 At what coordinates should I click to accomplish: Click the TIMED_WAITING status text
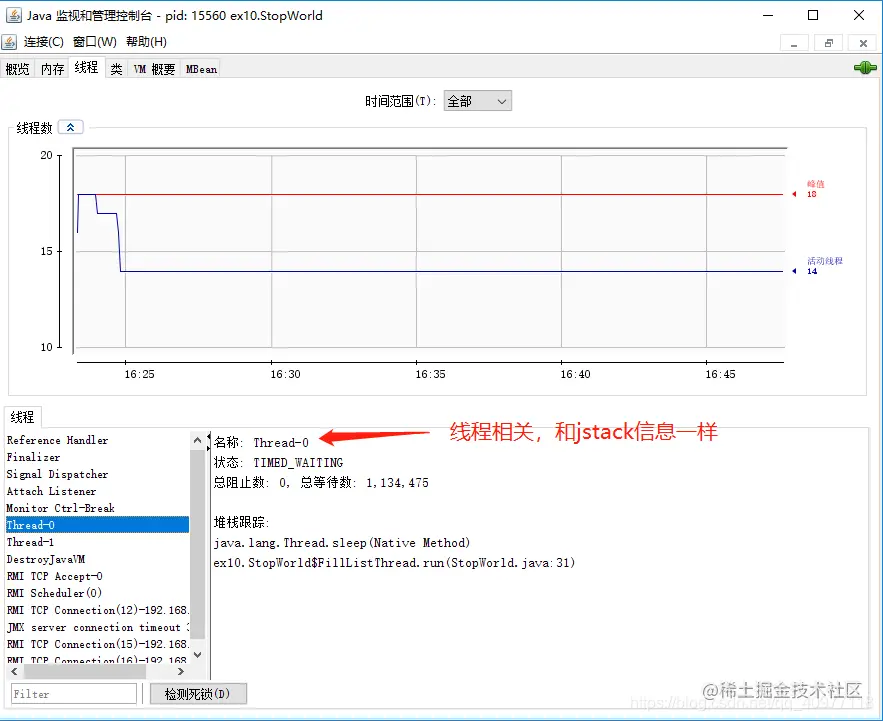pyautogui.click(x=298, y=462)
